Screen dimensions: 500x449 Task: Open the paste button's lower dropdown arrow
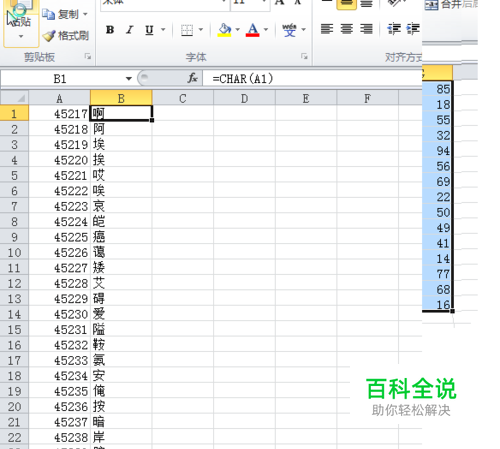click(21, 36)
